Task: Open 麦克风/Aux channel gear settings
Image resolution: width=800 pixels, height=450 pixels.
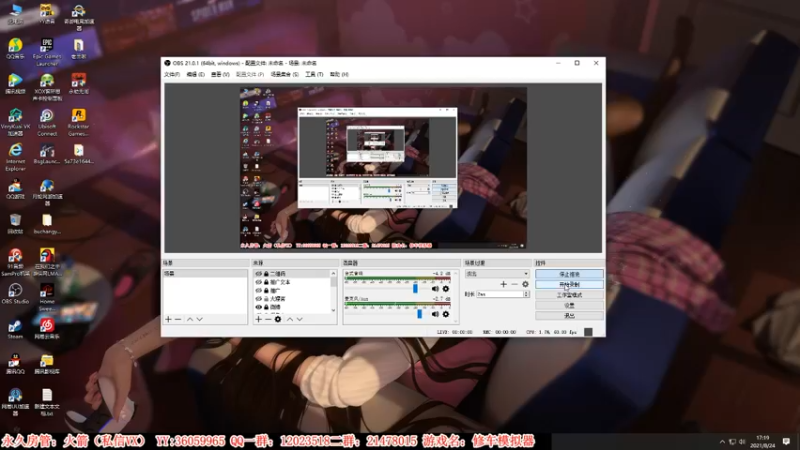Action: click(446, 314)
